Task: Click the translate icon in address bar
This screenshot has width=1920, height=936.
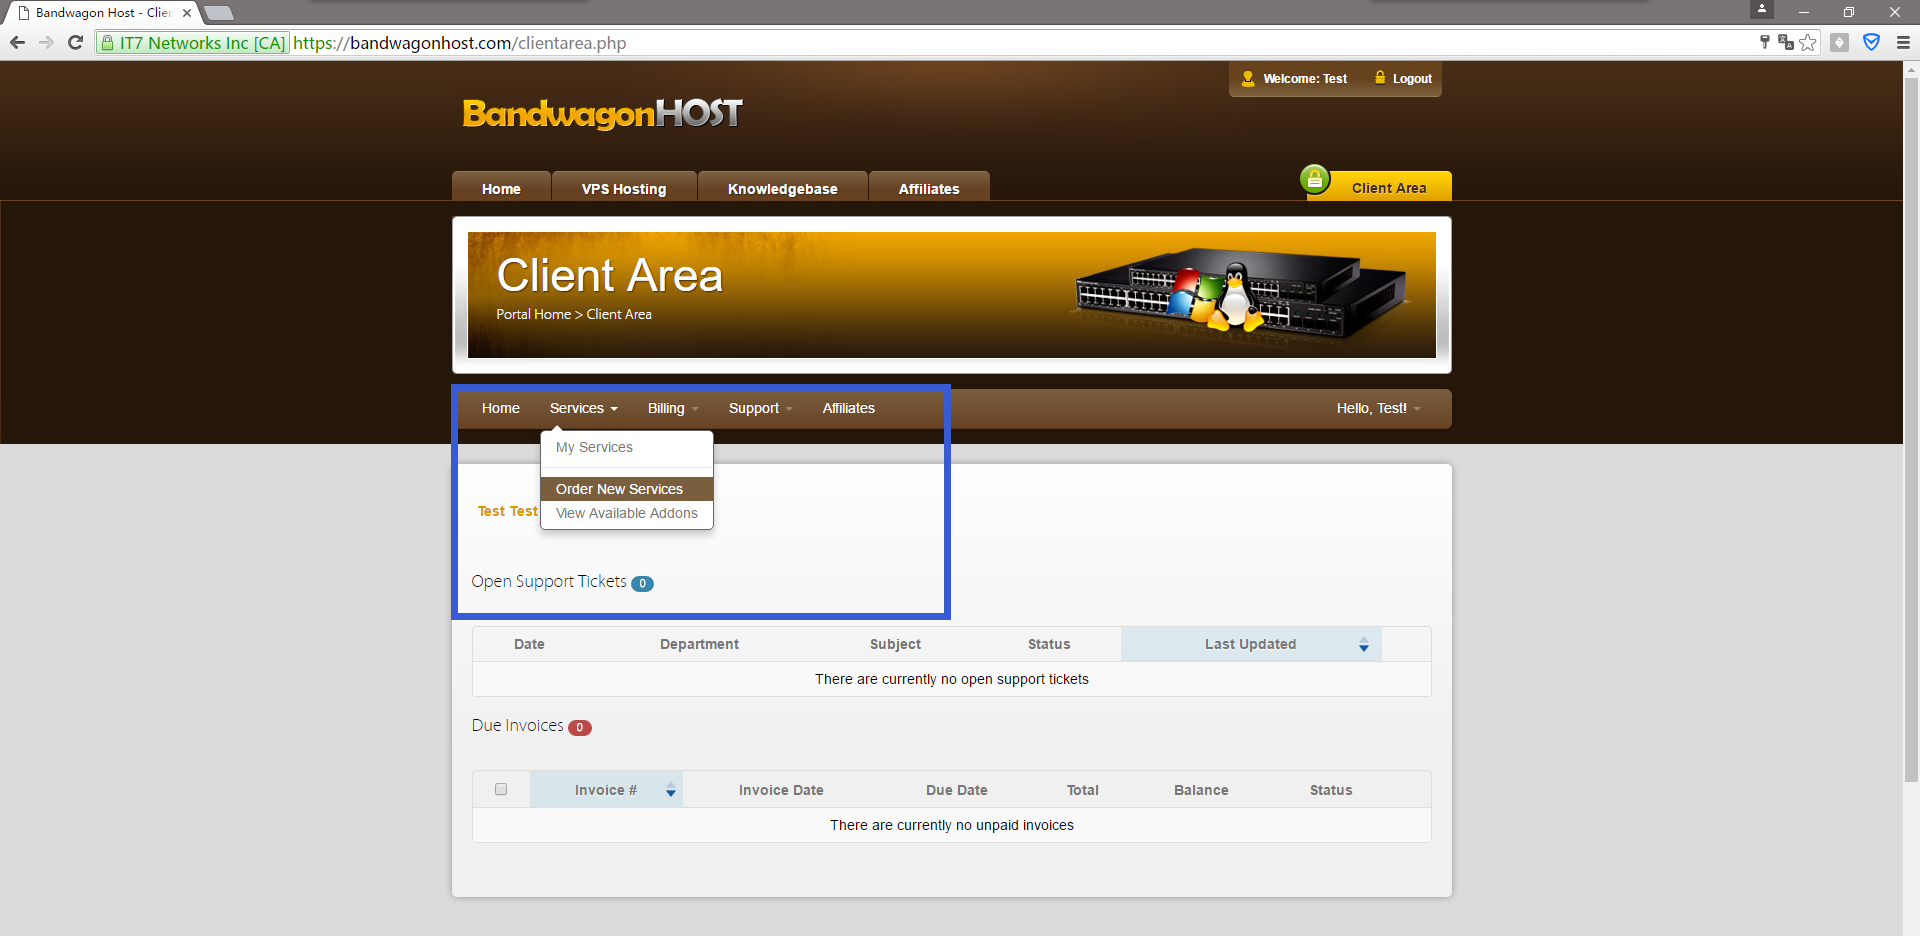Action: 1785,42
